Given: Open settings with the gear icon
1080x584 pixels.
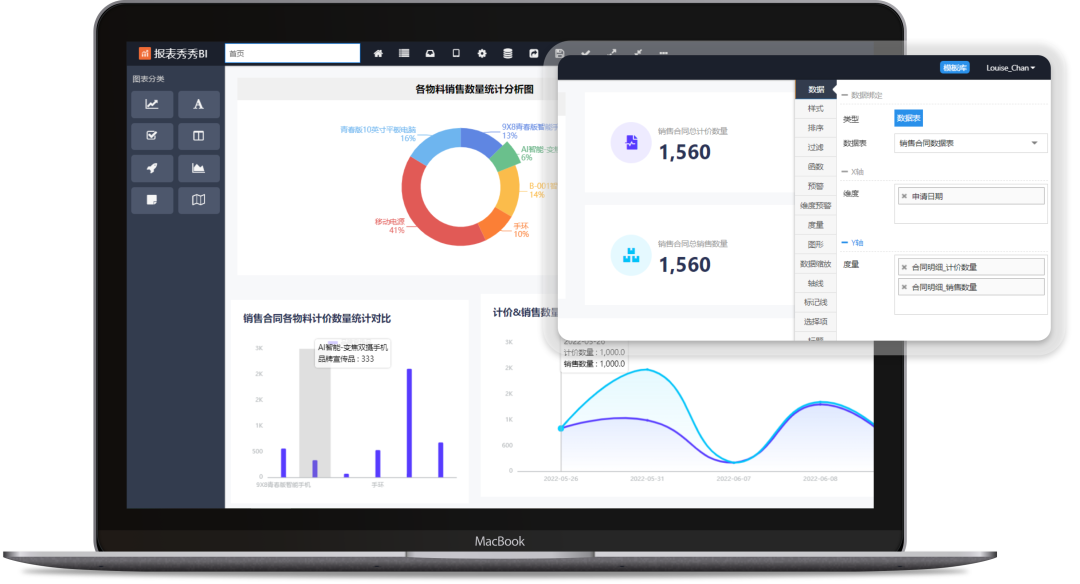Looking at the screenshot, I should (x=482, y=54).
